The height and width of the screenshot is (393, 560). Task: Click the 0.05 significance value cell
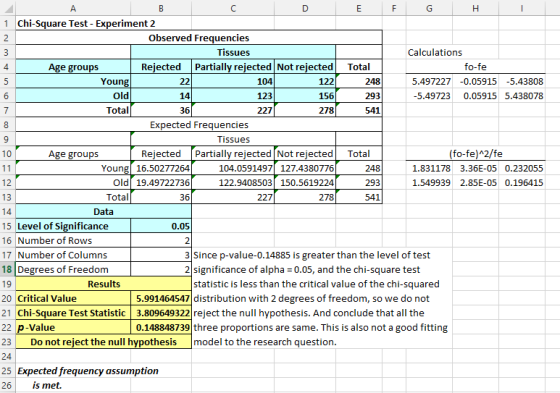[161, 226]
